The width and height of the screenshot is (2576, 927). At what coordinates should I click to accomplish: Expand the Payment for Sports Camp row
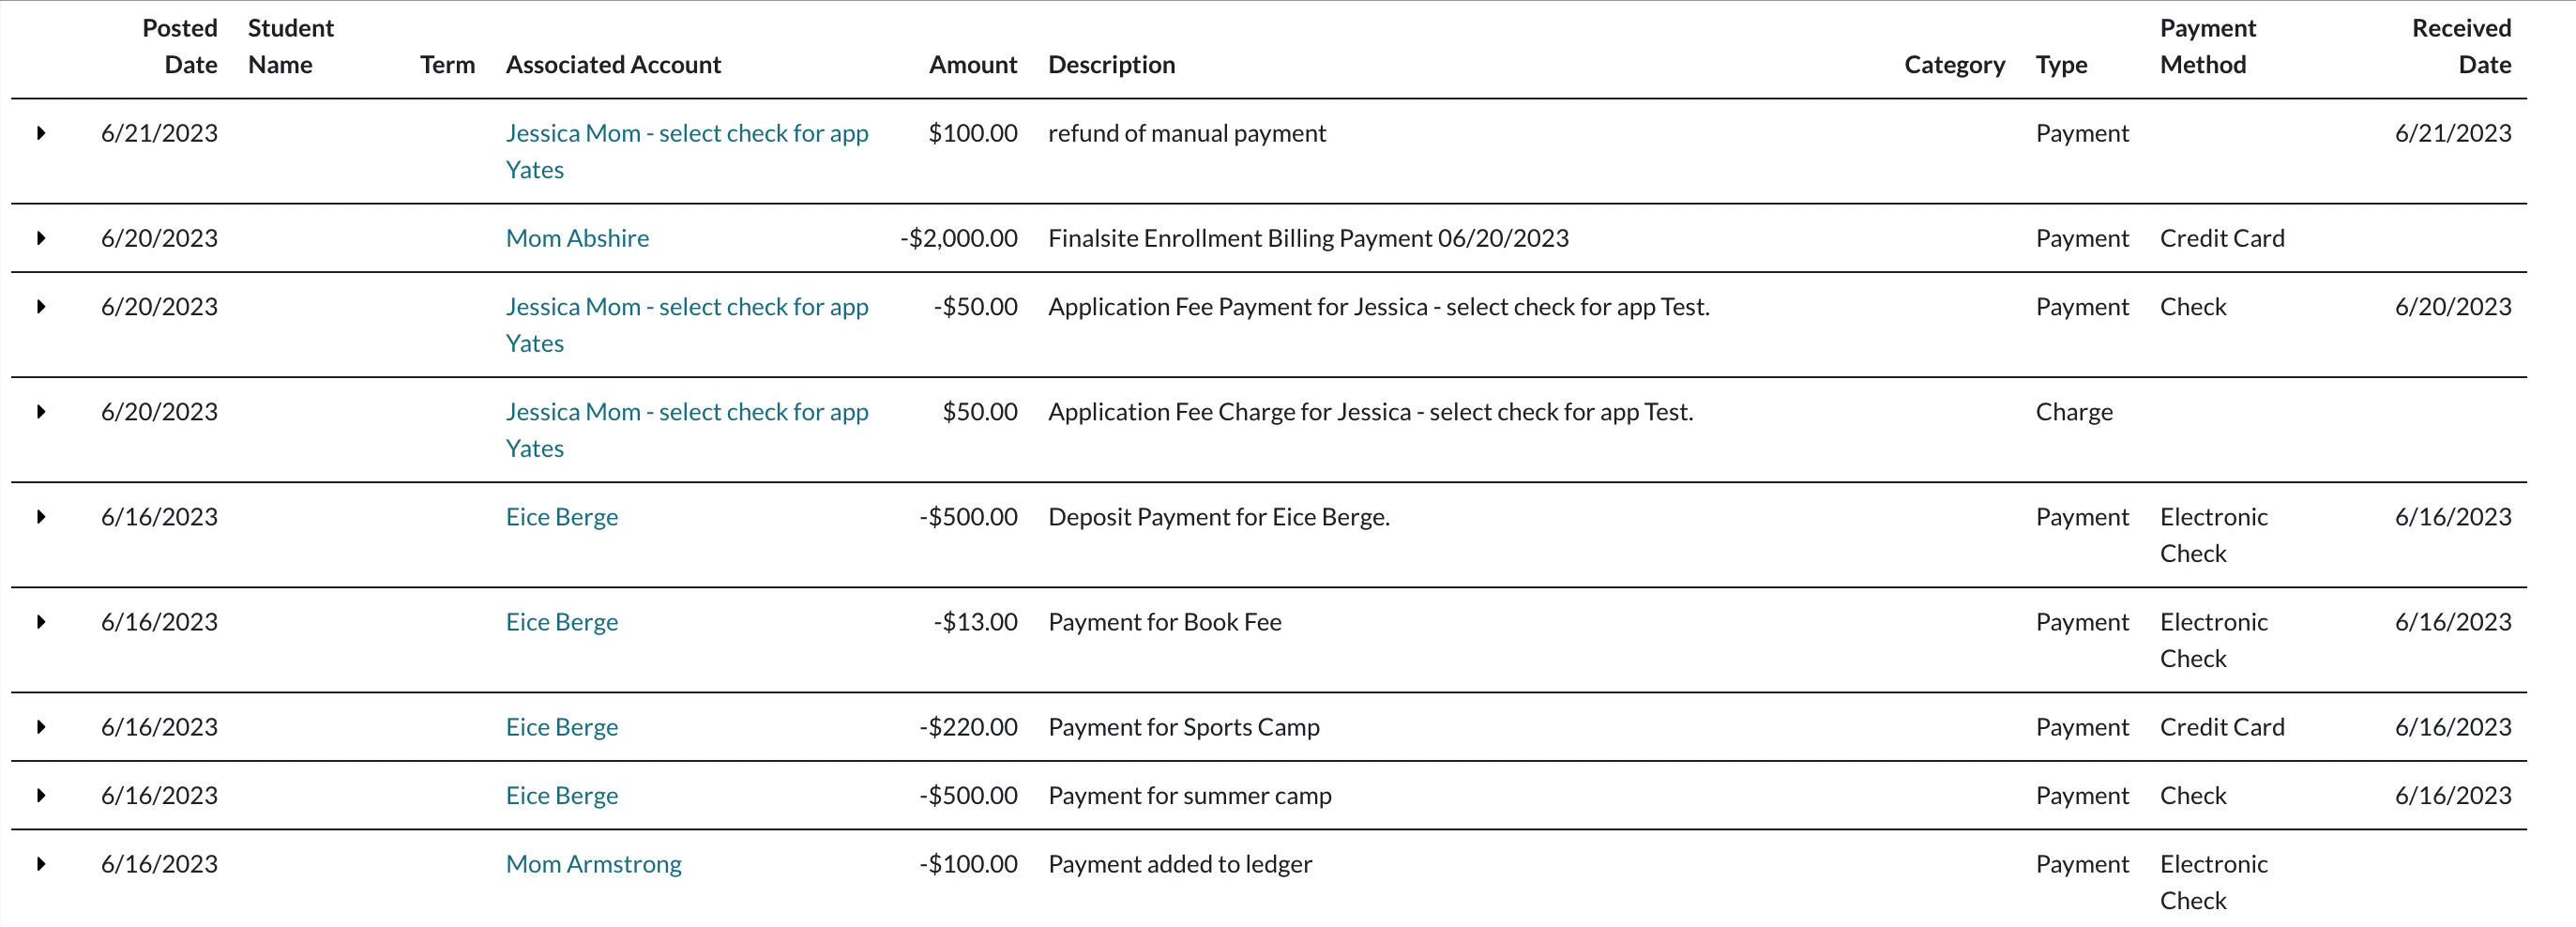tap(41, 727)
